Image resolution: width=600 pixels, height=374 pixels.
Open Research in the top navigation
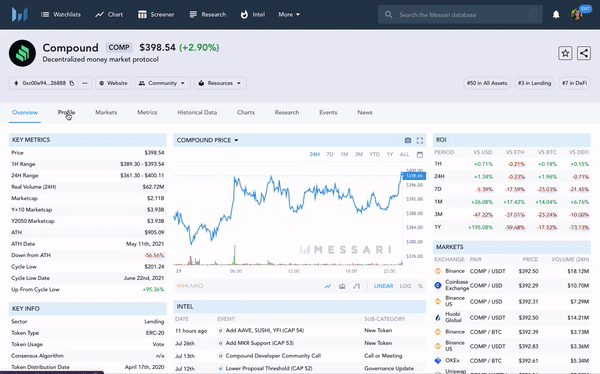click(208, 15)
